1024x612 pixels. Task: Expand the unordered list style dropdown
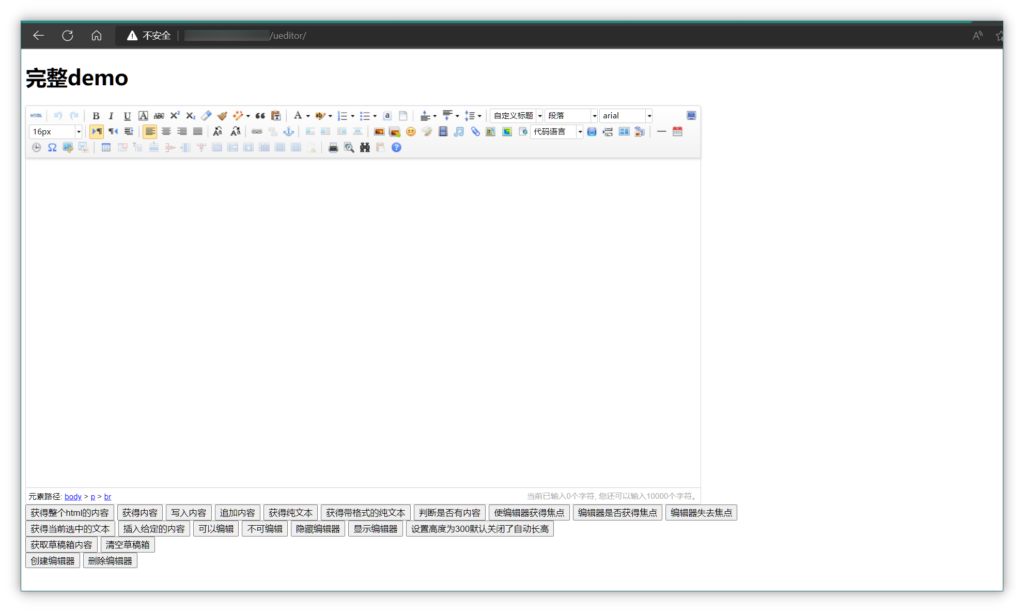(x=375, y=116)
